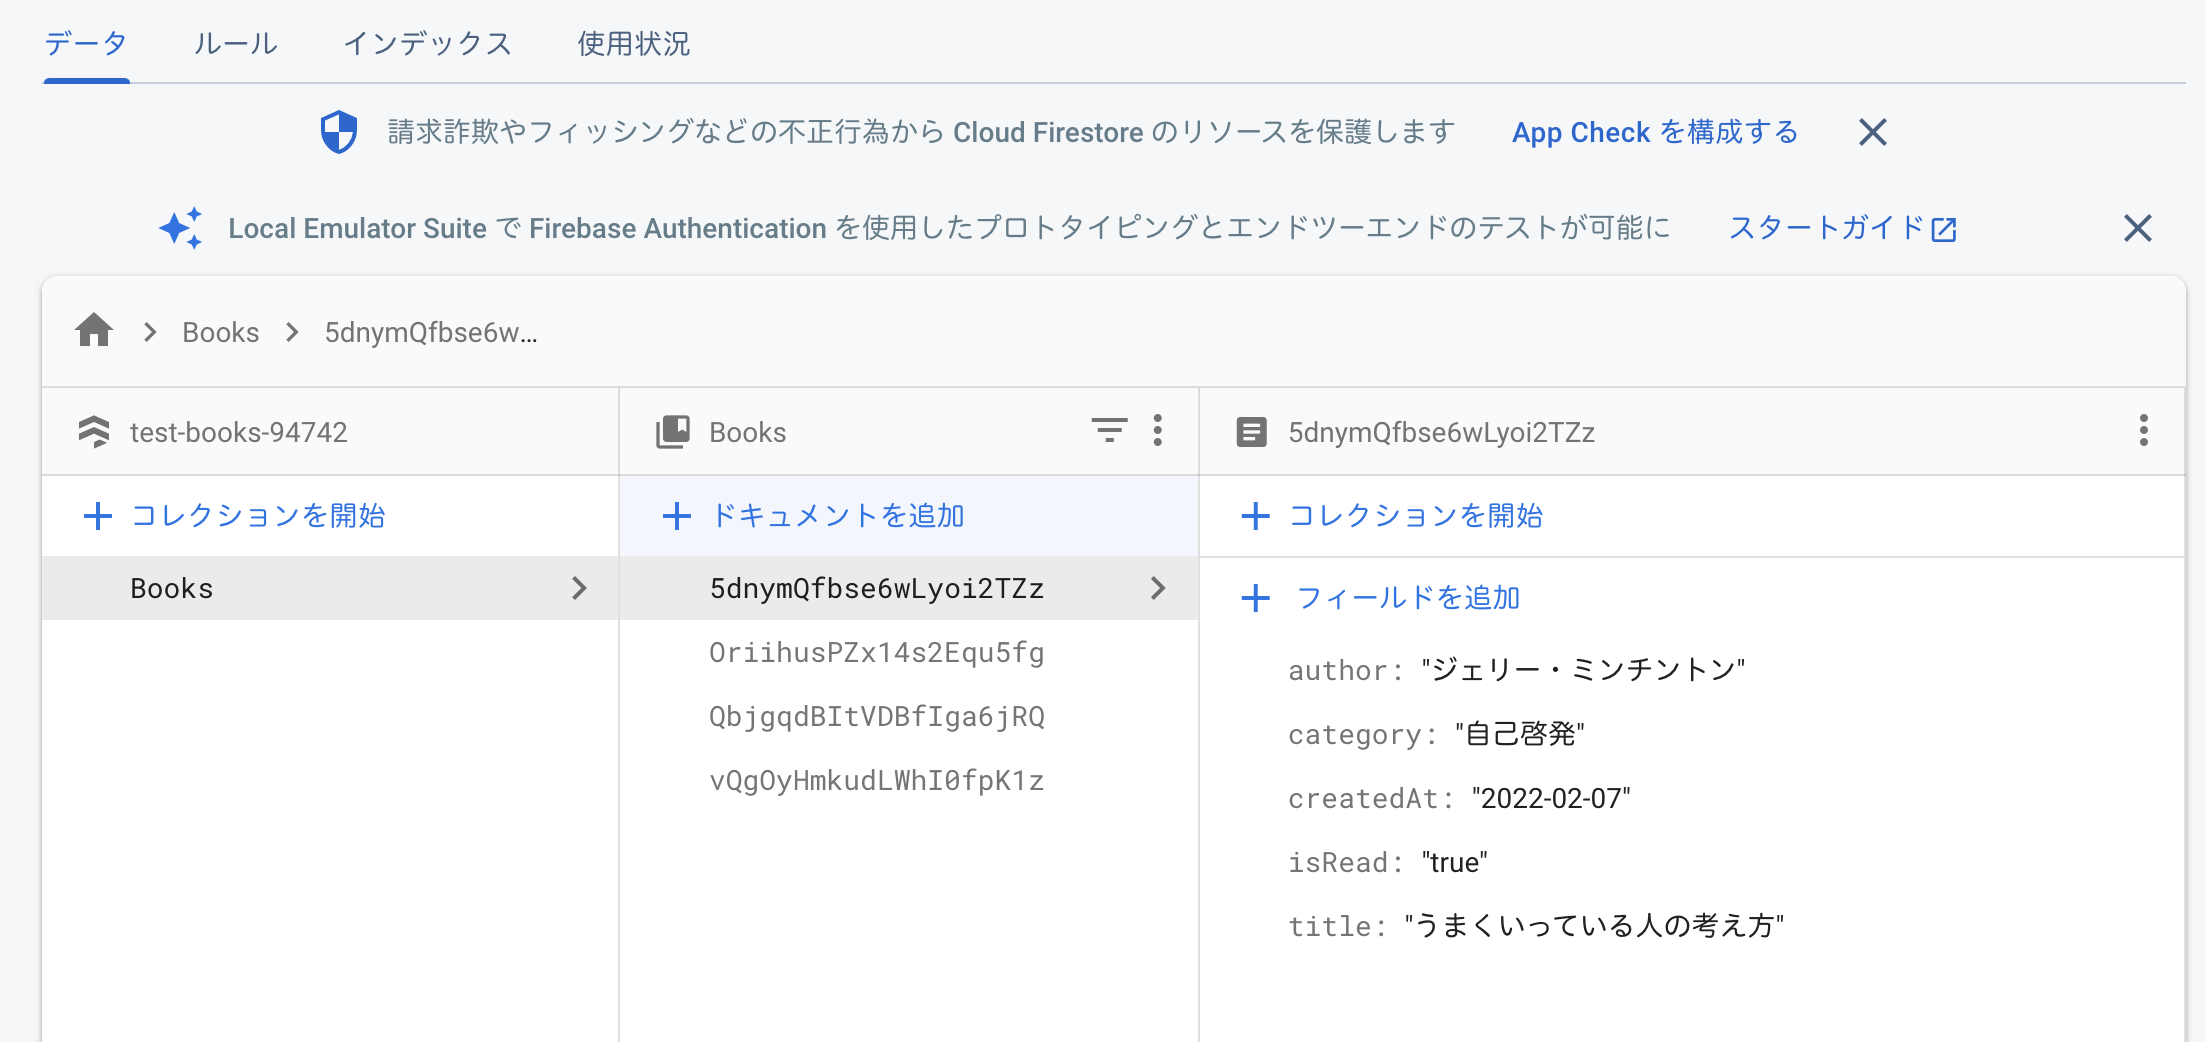Click the chevron on 5dnymQfbse6wLyoi2TZz row
The height and width of the screenshot is (1042, 2206).
(x=1158, y=588)
